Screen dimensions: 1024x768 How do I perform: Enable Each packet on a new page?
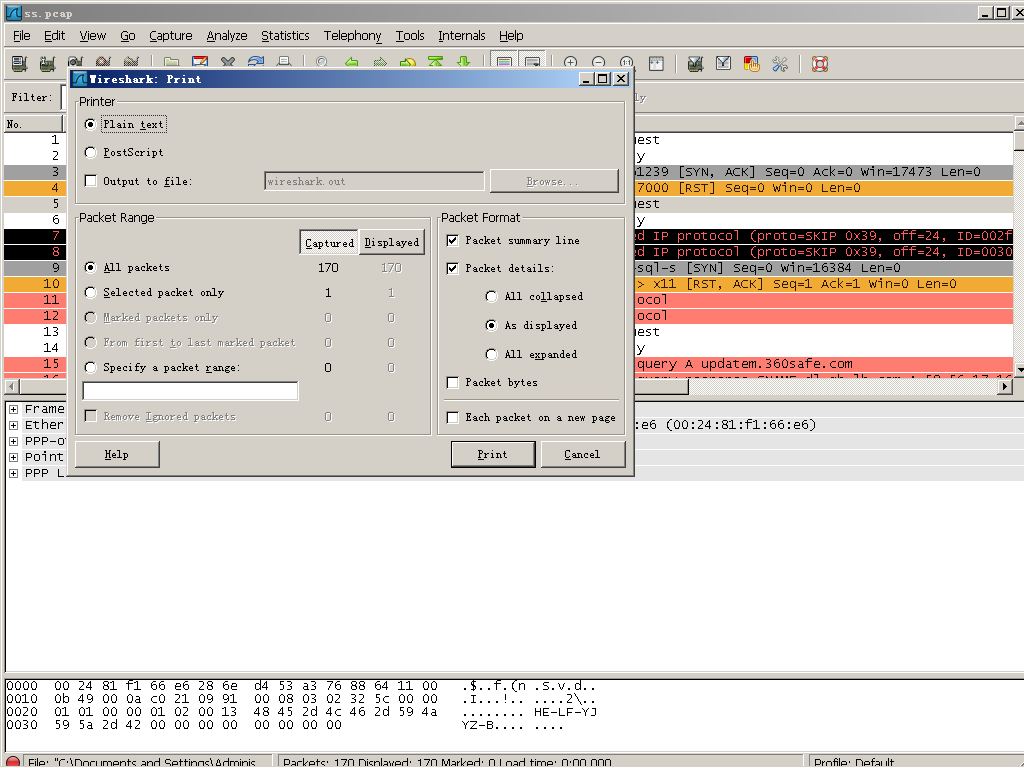coord(452,417)
